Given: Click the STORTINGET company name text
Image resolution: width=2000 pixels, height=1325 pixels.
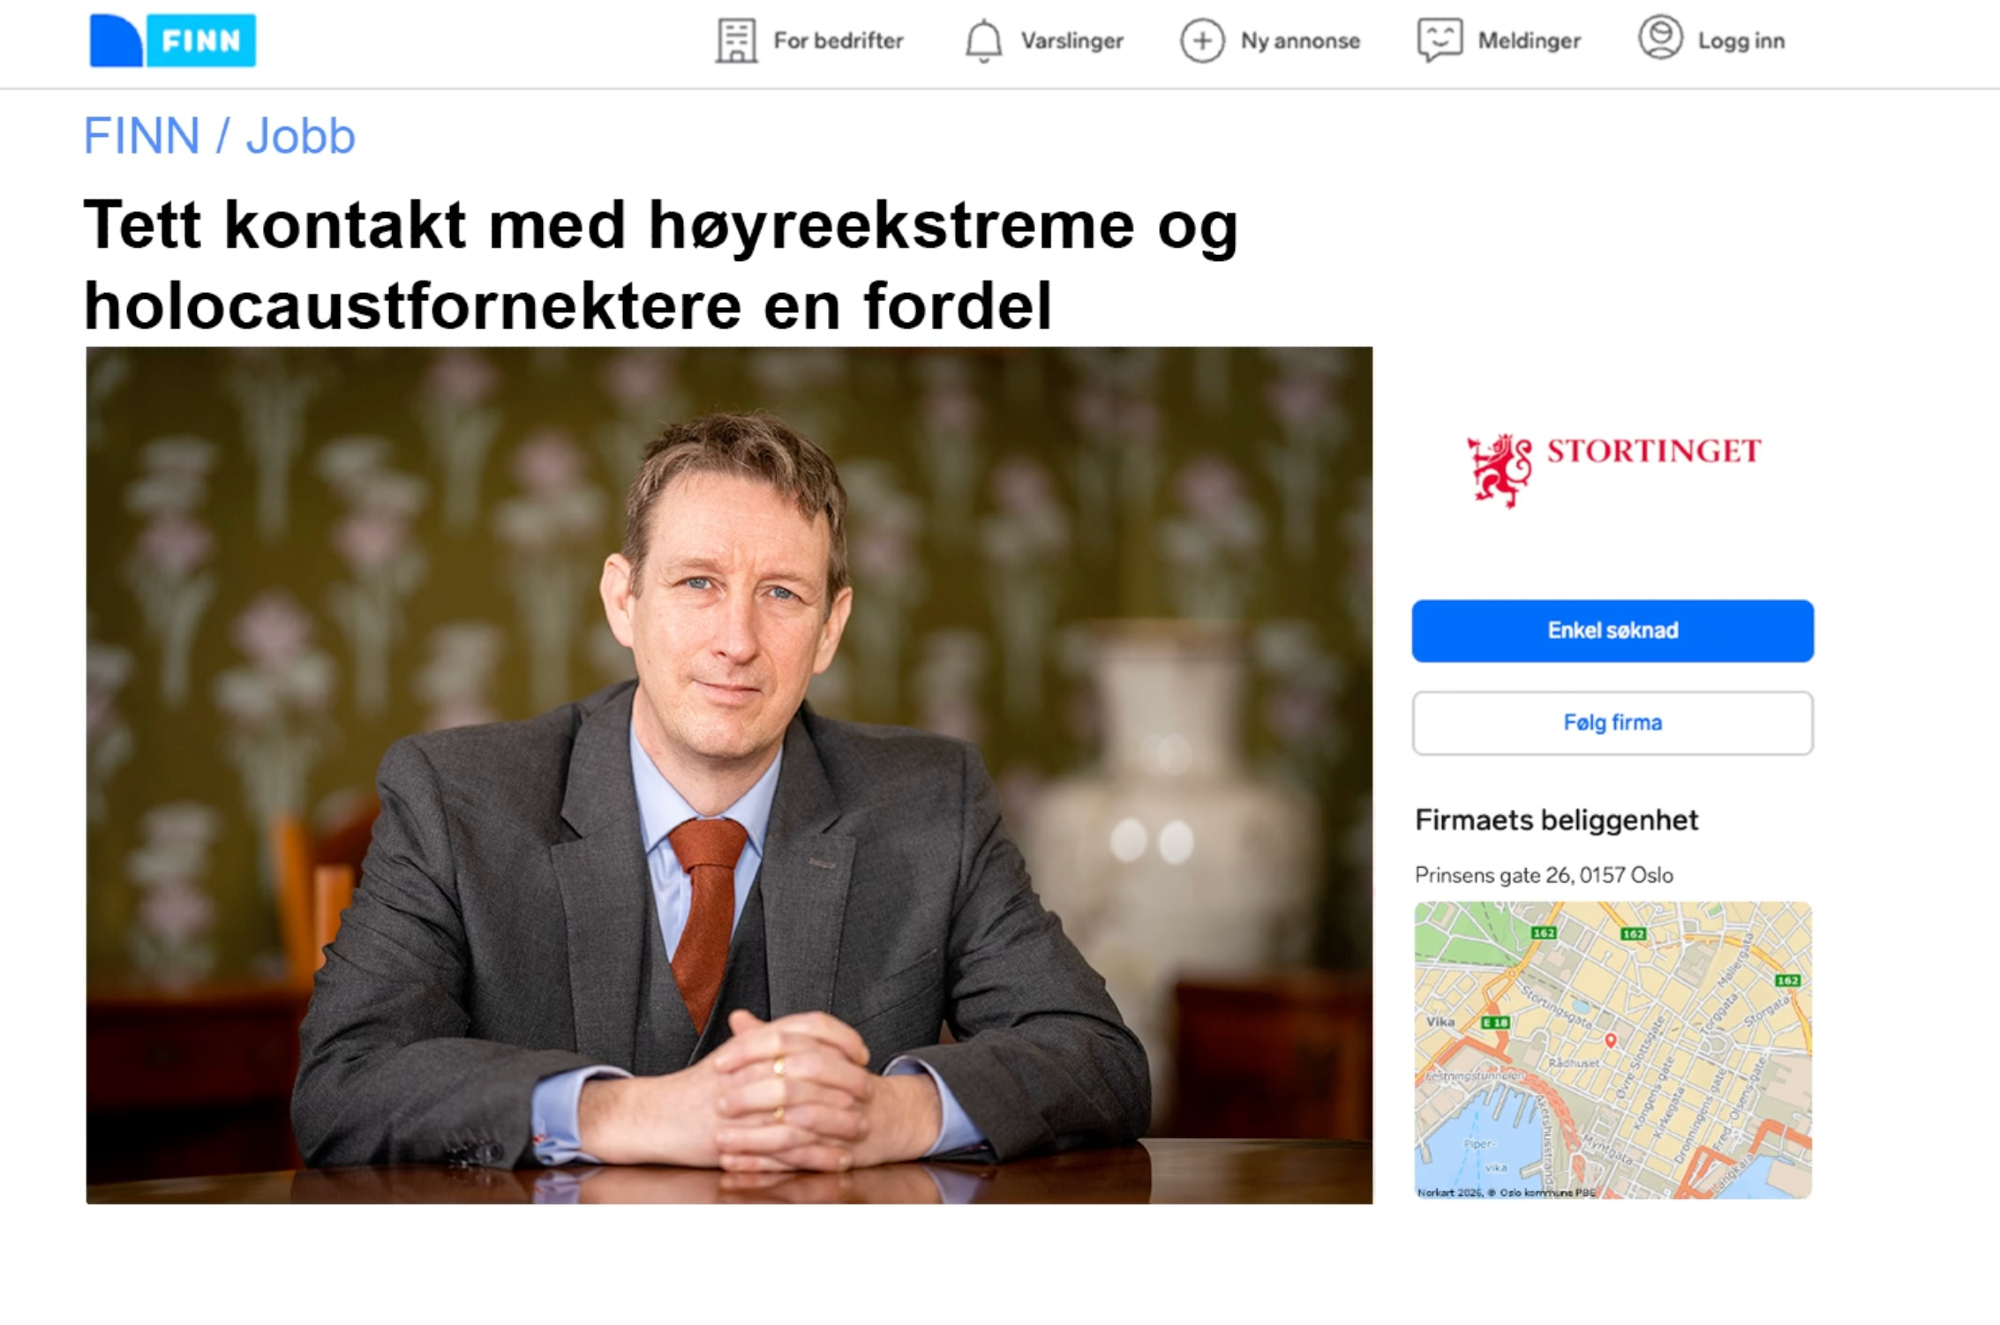Looking at the screenshot, I should (1654, 452).
